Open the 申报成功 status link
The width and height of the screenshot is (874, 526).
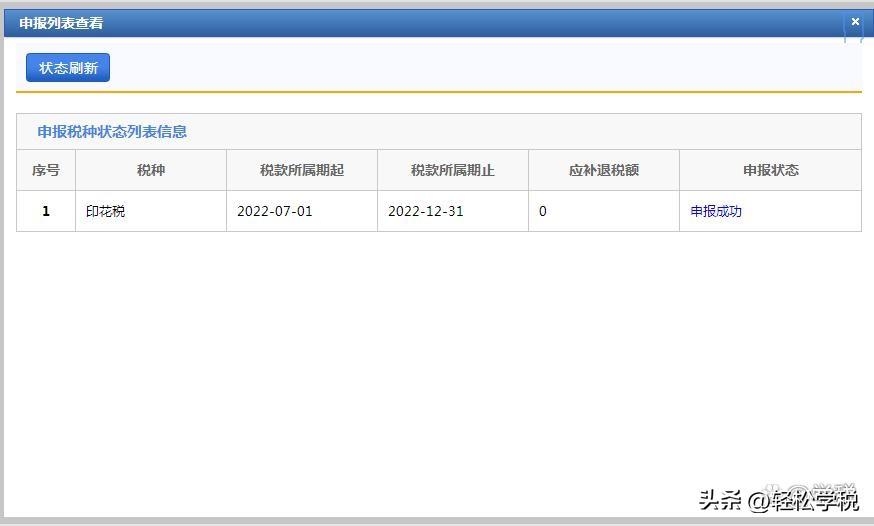(x=716, y=211)
